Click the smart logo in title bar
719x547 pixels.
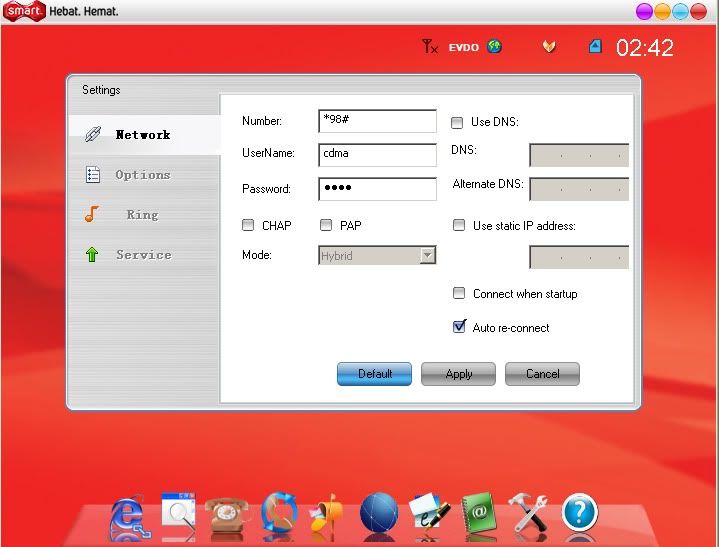coord(24,11)
